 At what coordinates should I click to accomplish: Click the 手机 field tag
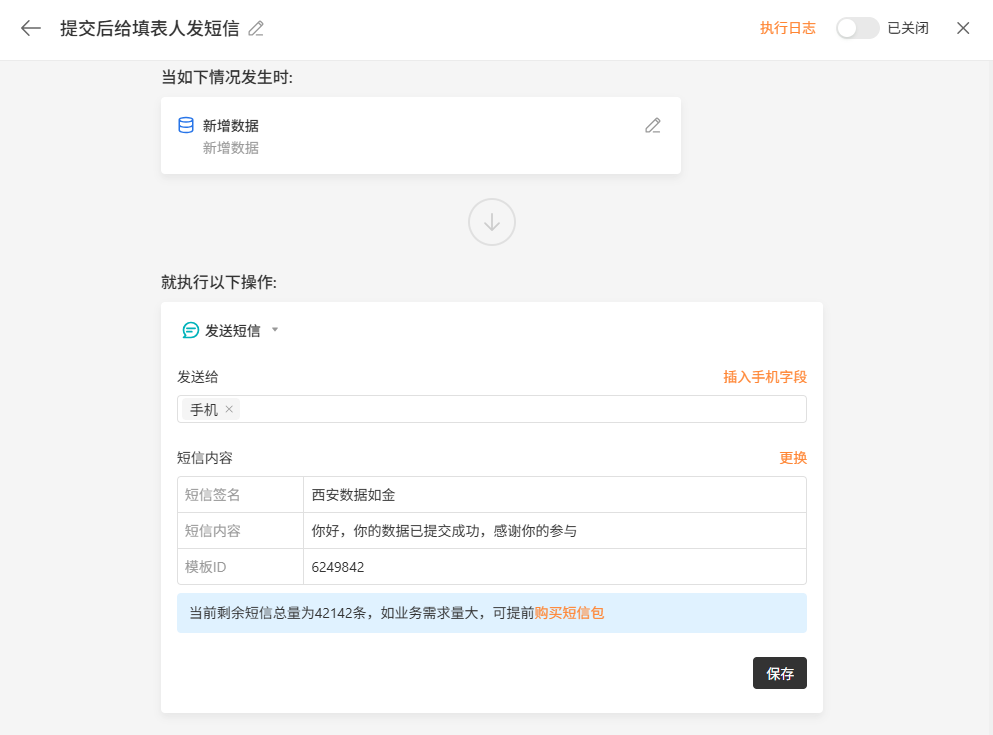click(x=210, y=410)
